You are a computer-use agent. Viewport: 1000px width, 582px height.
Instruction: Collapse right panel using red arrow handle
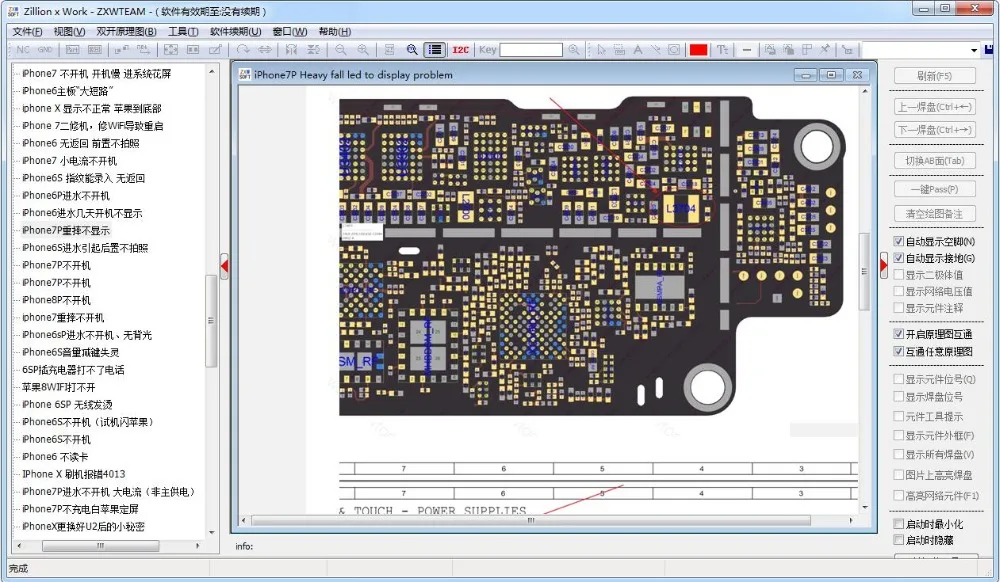pyautogui.click(x=883, y=265)
